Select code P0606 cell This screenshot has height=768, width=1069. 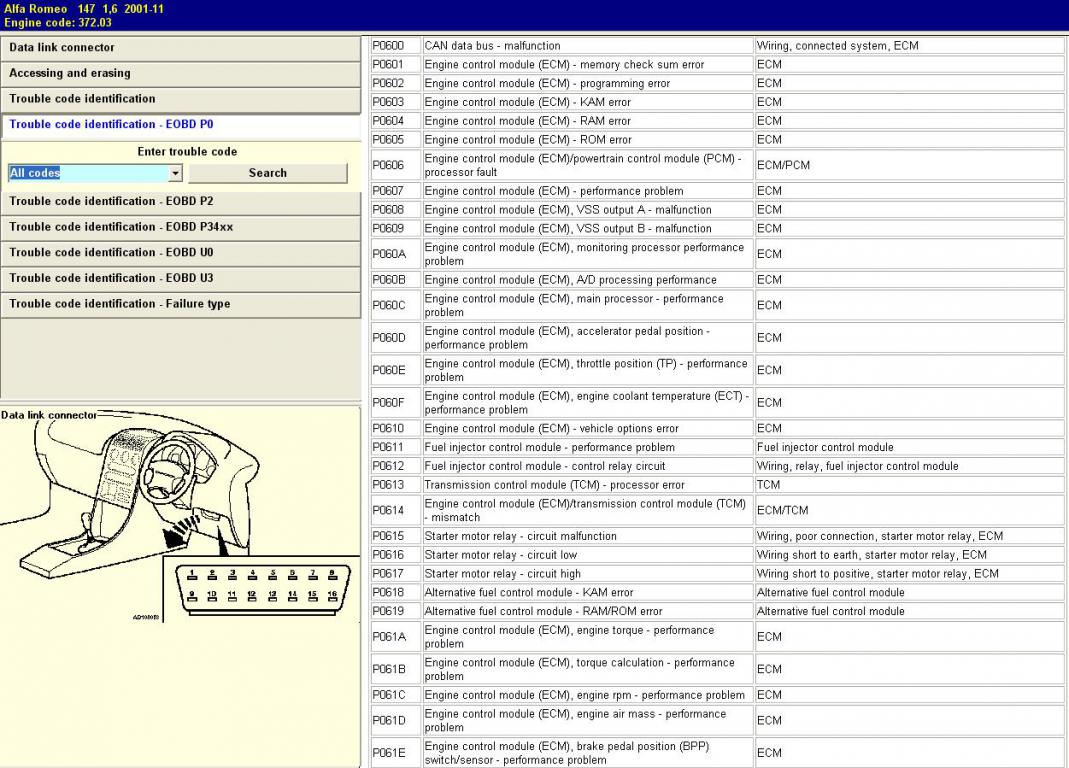pos(395,165)
